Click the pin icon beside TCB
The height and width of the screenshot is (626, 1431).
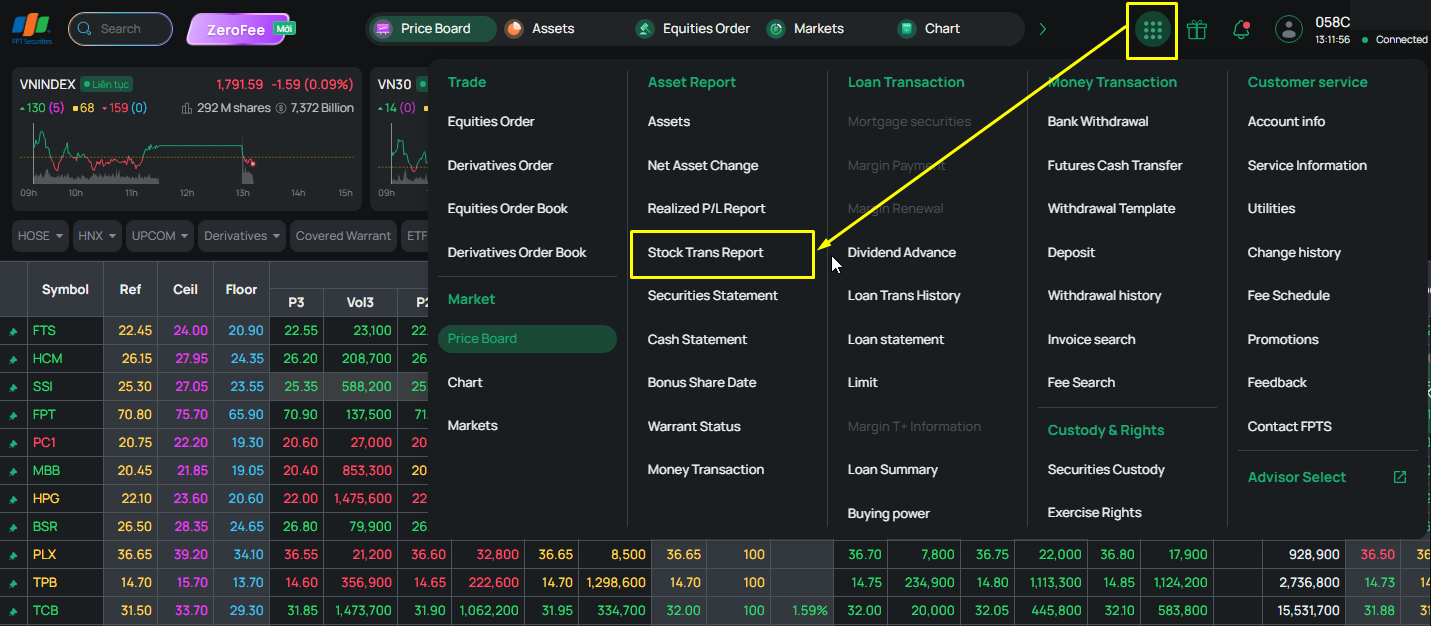point(14,611)
